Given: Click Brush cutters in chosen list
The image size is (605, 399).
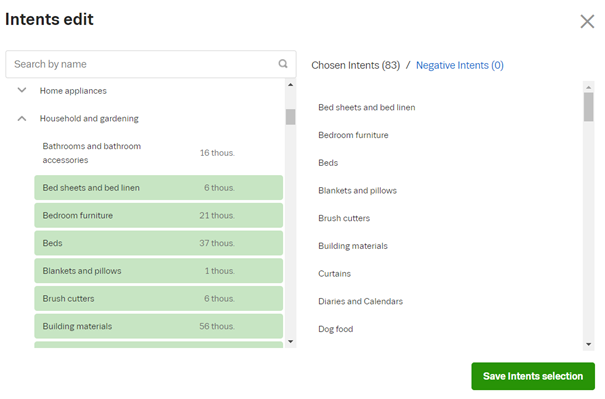Looking at the screenshot, I should pyautogui.click(x=344, y=218).
